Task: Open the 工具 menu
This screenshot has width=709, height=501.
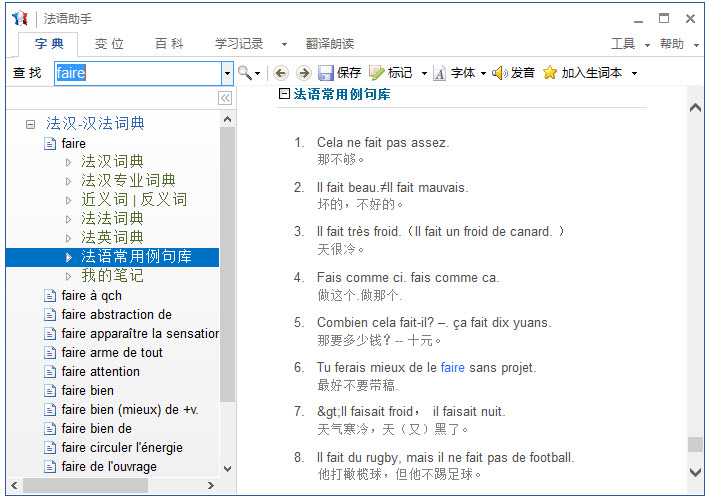Action: tap(623, 44)
